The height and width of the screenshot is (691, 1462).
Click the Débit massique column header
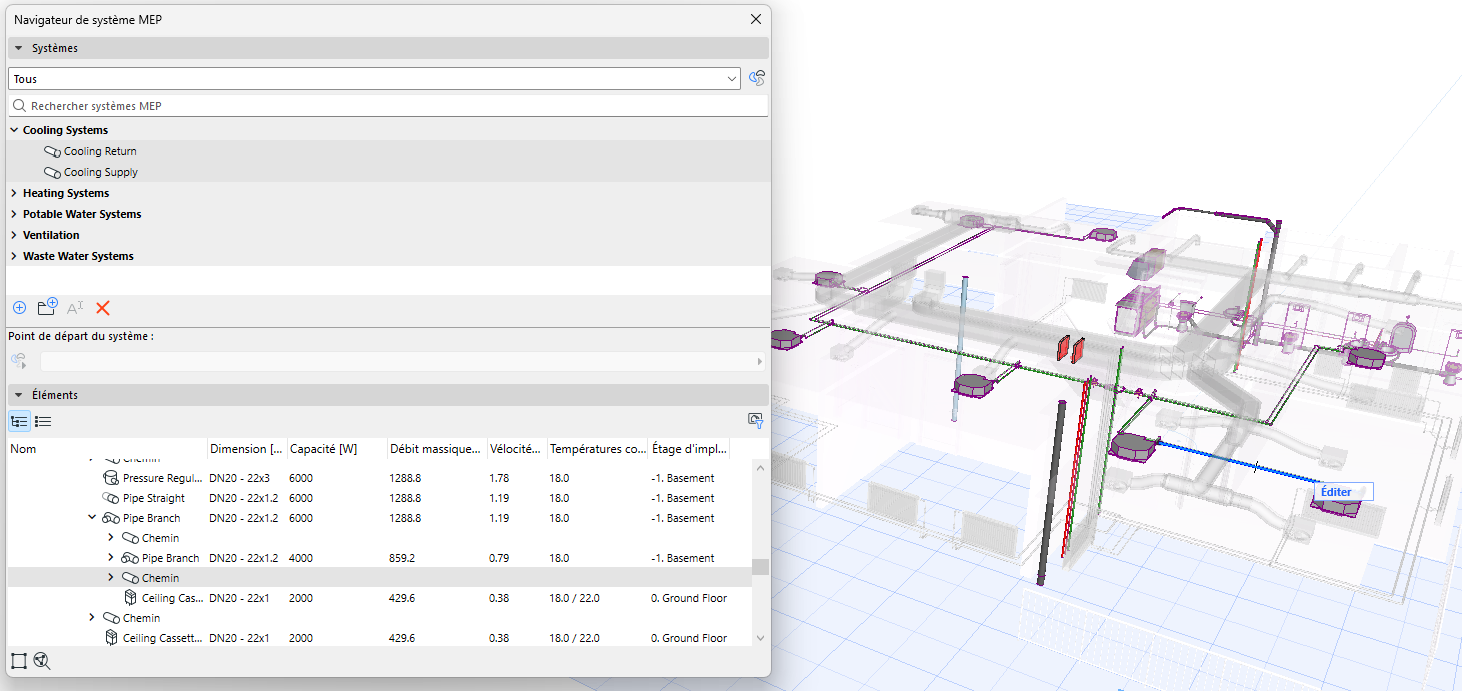tap(437, 449)
